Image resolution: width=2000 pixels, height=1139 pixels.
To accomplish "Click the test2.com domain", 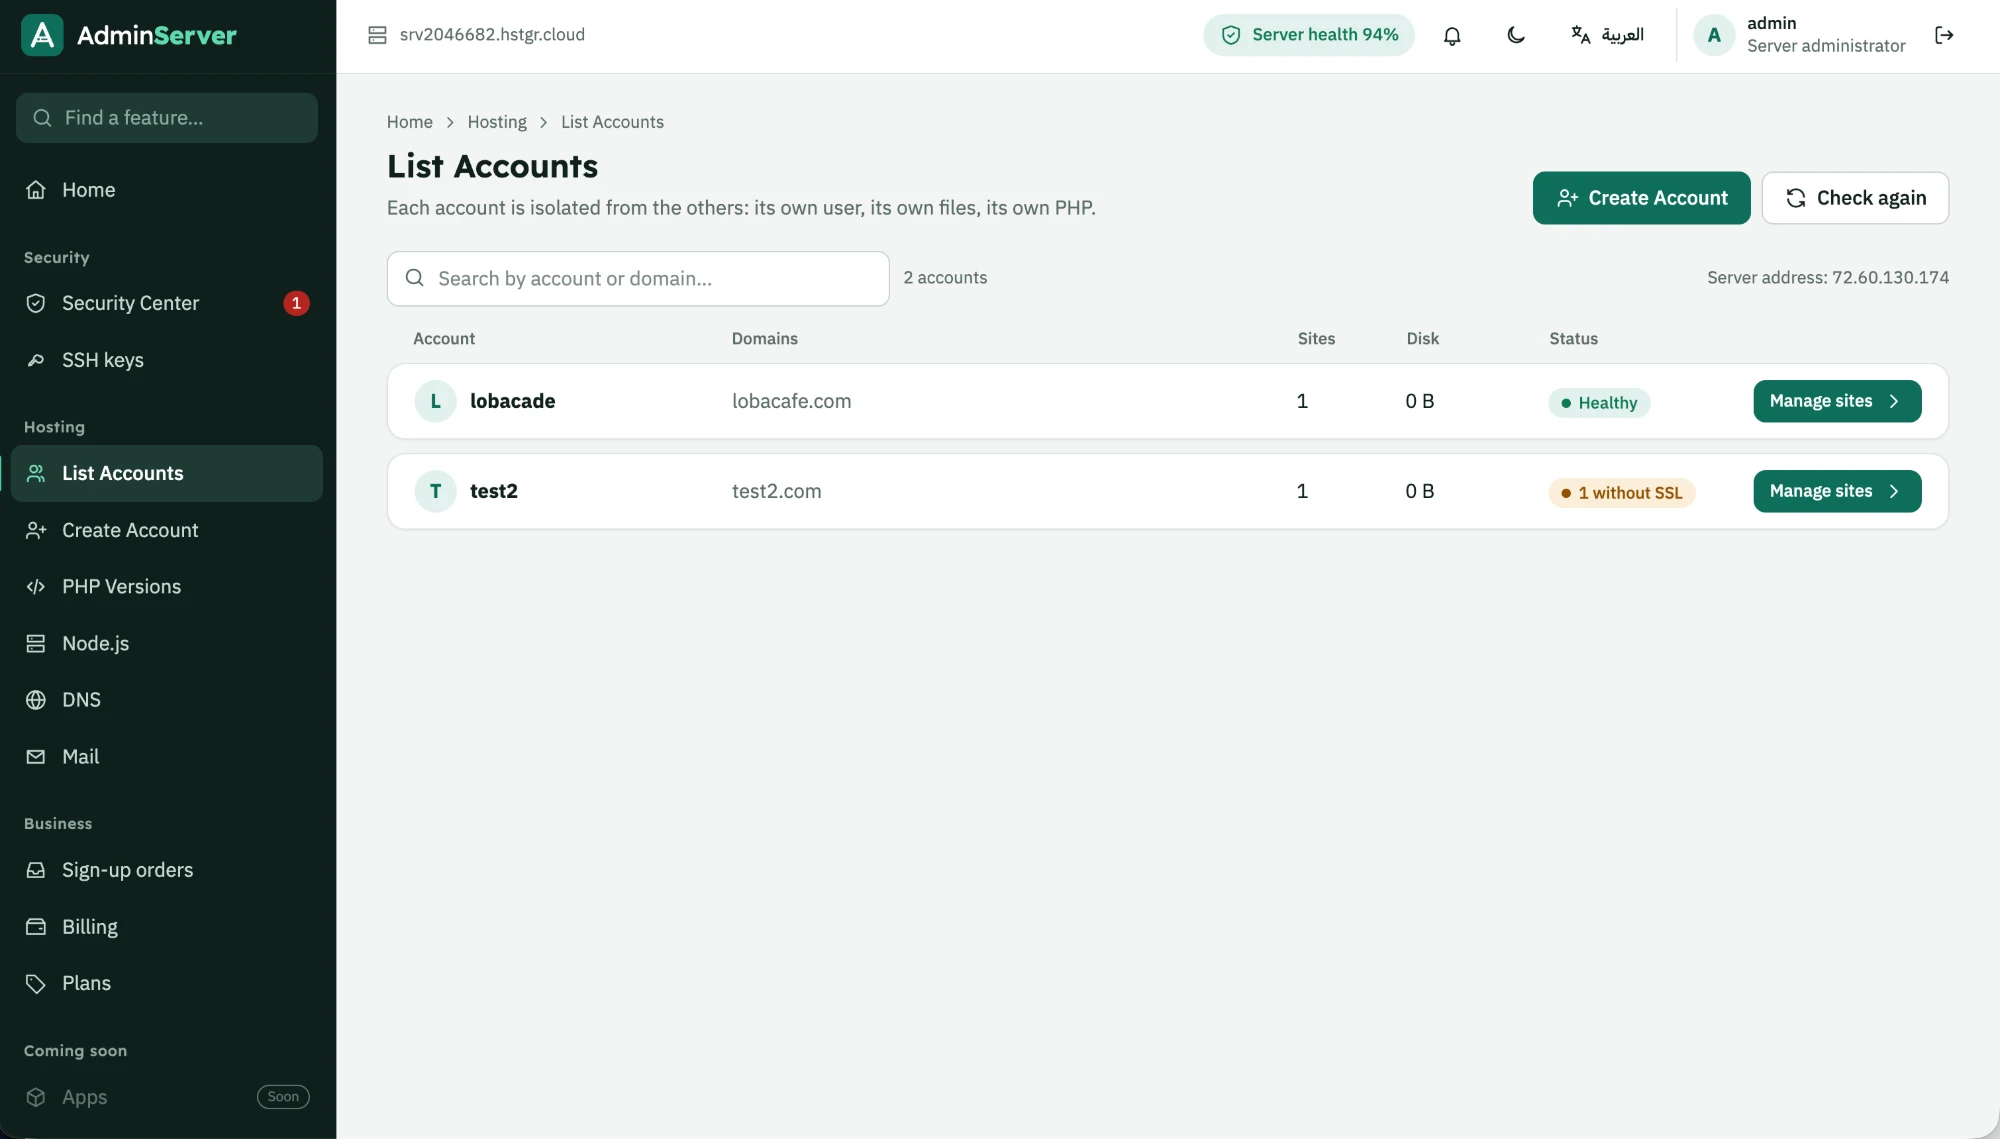I will [x=777, y=491].
